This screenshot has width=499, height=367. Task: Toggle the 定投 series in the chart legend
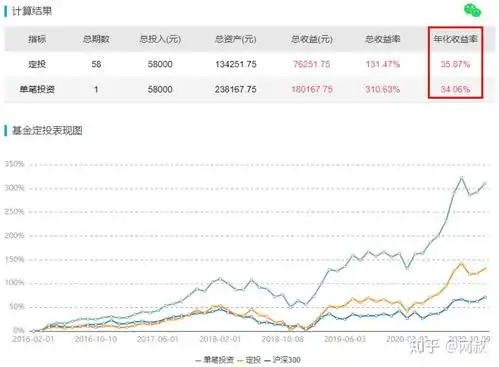tap(249, 360)
